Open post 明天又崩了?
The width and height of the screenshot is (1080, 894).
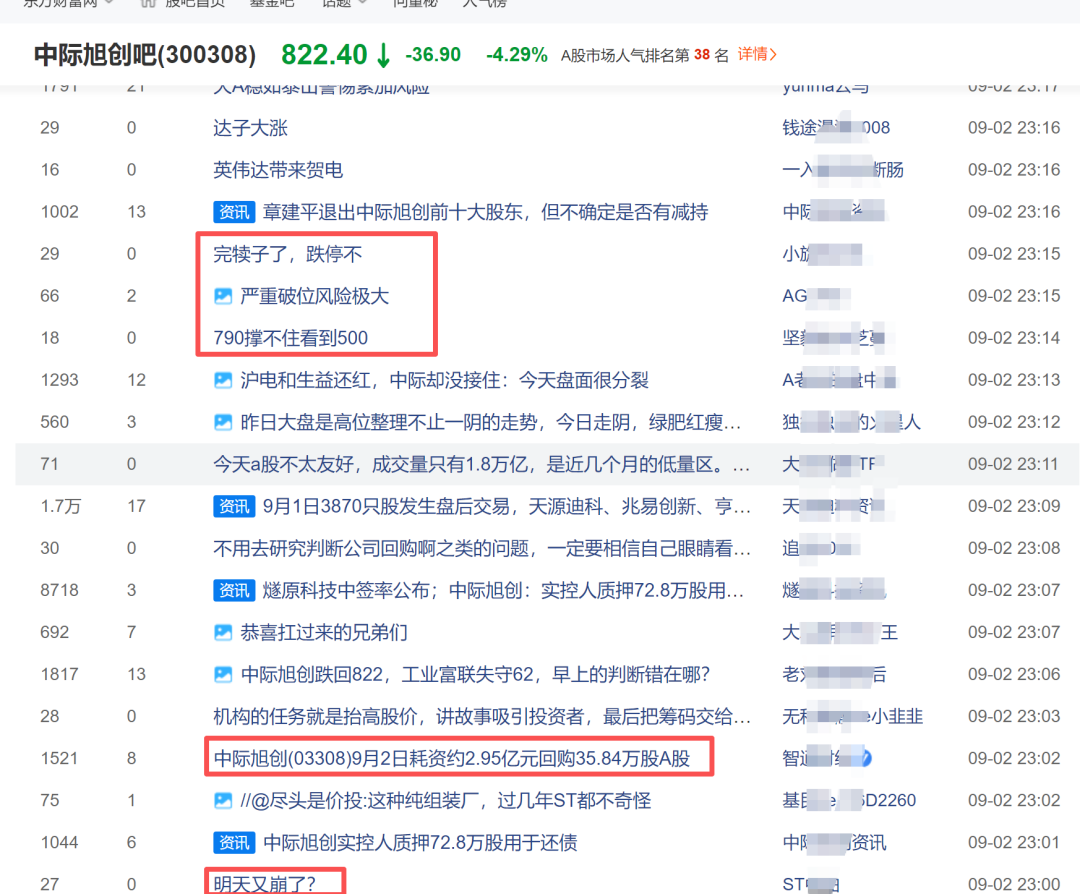point(264,884)
